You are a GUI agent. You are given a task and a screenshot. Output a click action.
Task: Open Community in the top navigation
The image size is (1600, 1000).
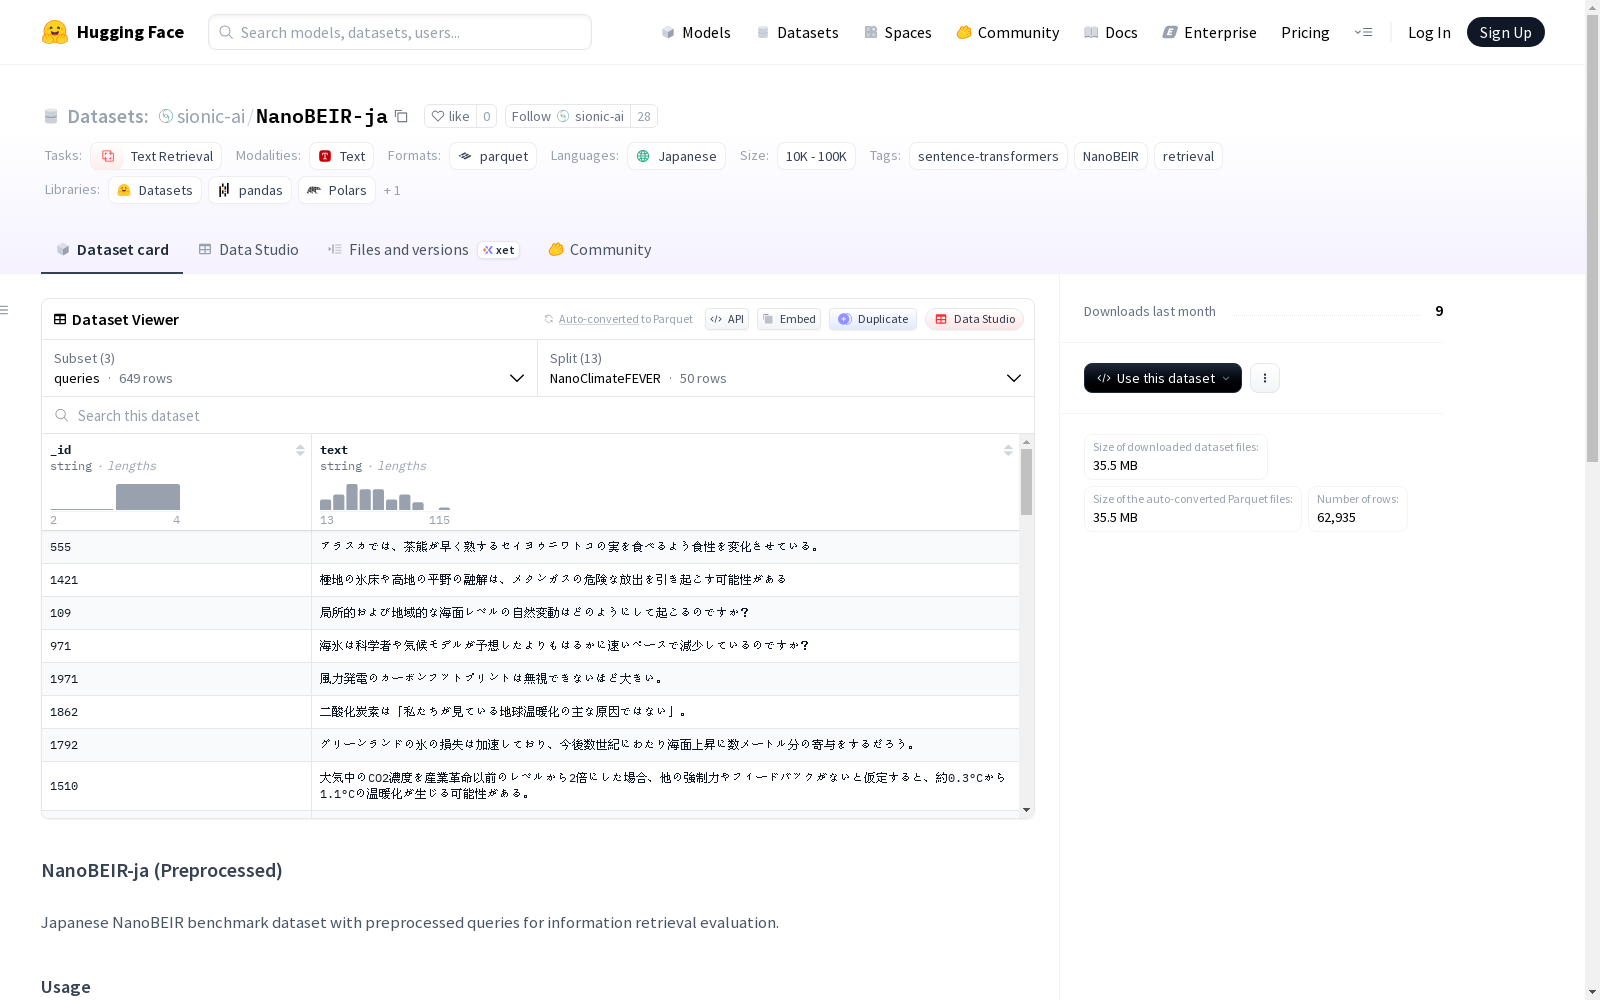[1007, 32]
